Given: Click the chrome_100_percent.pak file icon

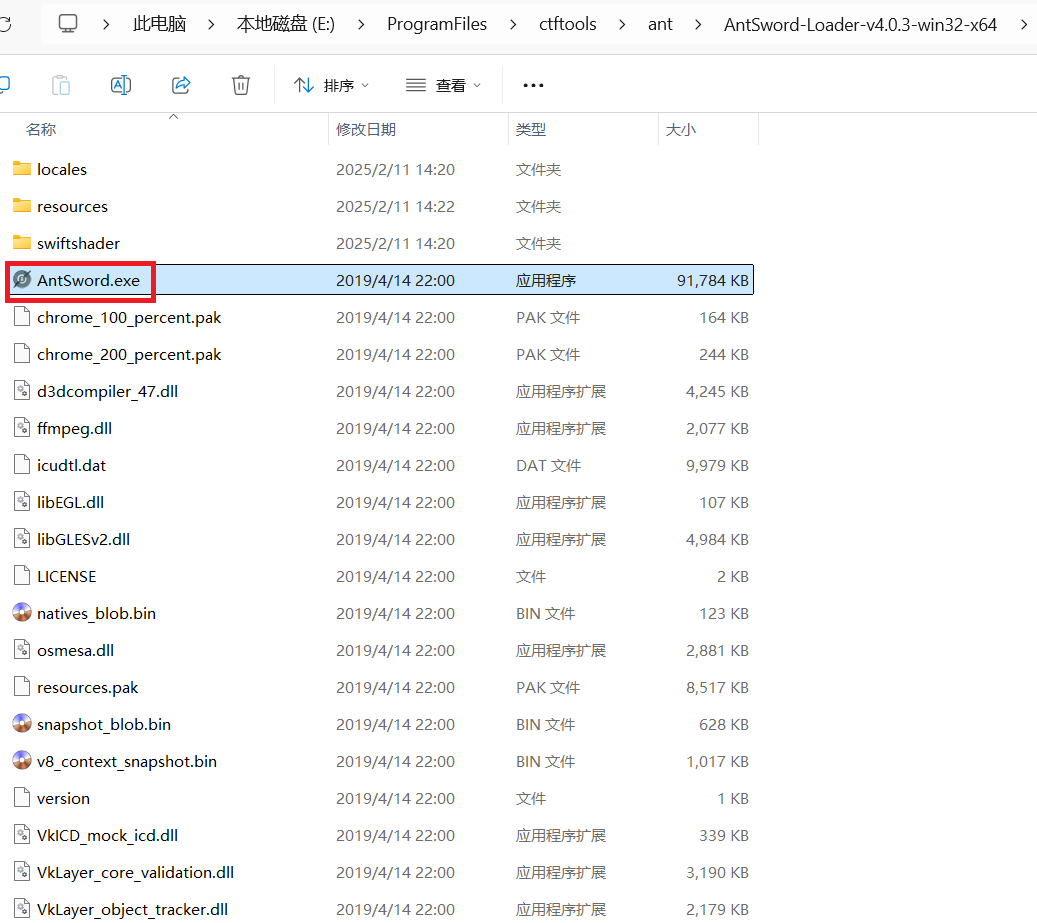Looking at the screenshot, I should (x=22, y=317).
